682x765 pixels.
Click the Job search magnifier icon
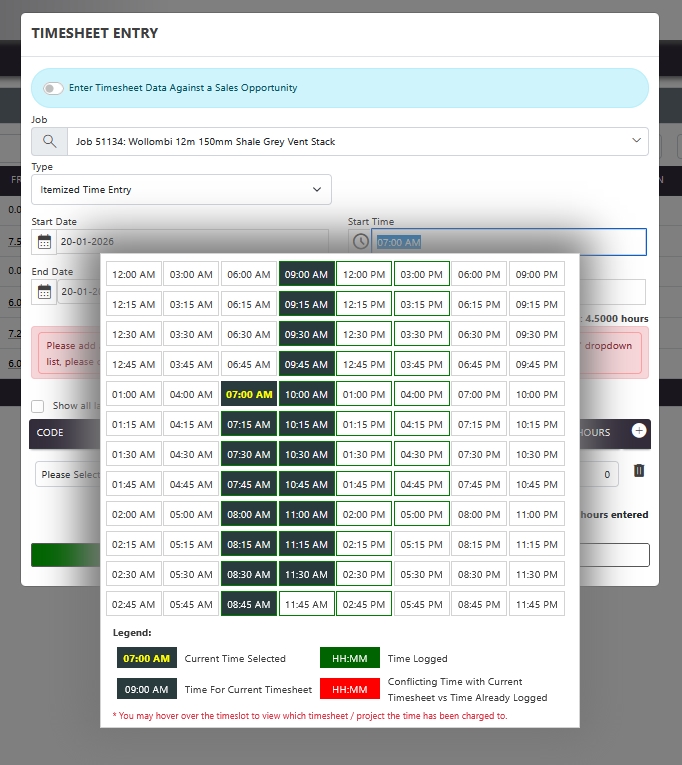49,142
